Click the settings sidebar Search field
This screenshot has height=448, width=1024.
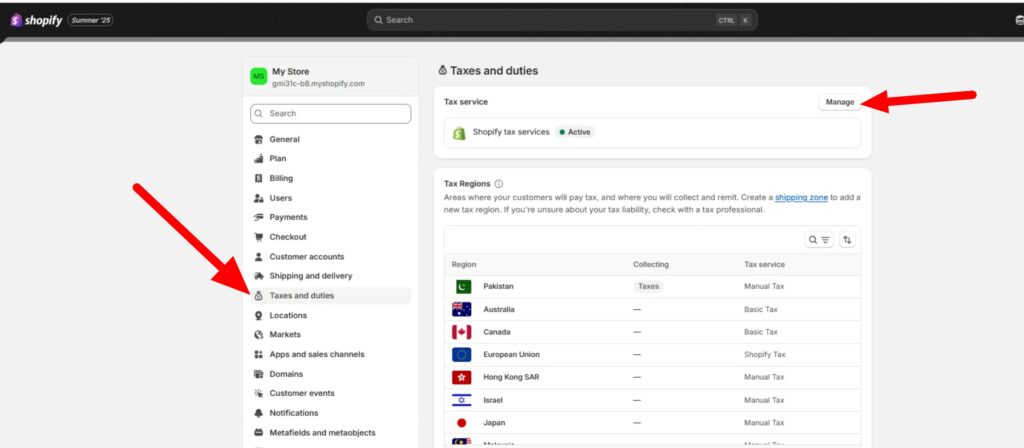[x=330, y=114]
